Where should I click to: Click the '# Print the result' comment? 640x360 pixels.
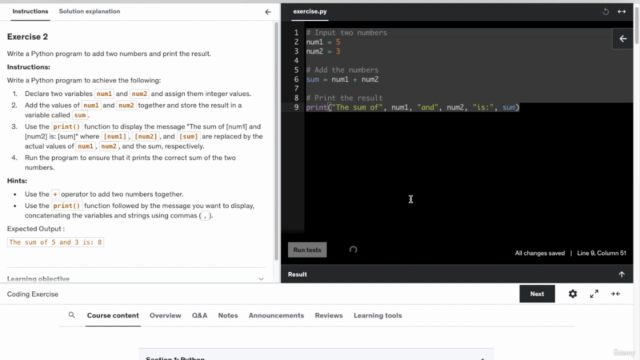pyautogui.click(x=344, y=98)
